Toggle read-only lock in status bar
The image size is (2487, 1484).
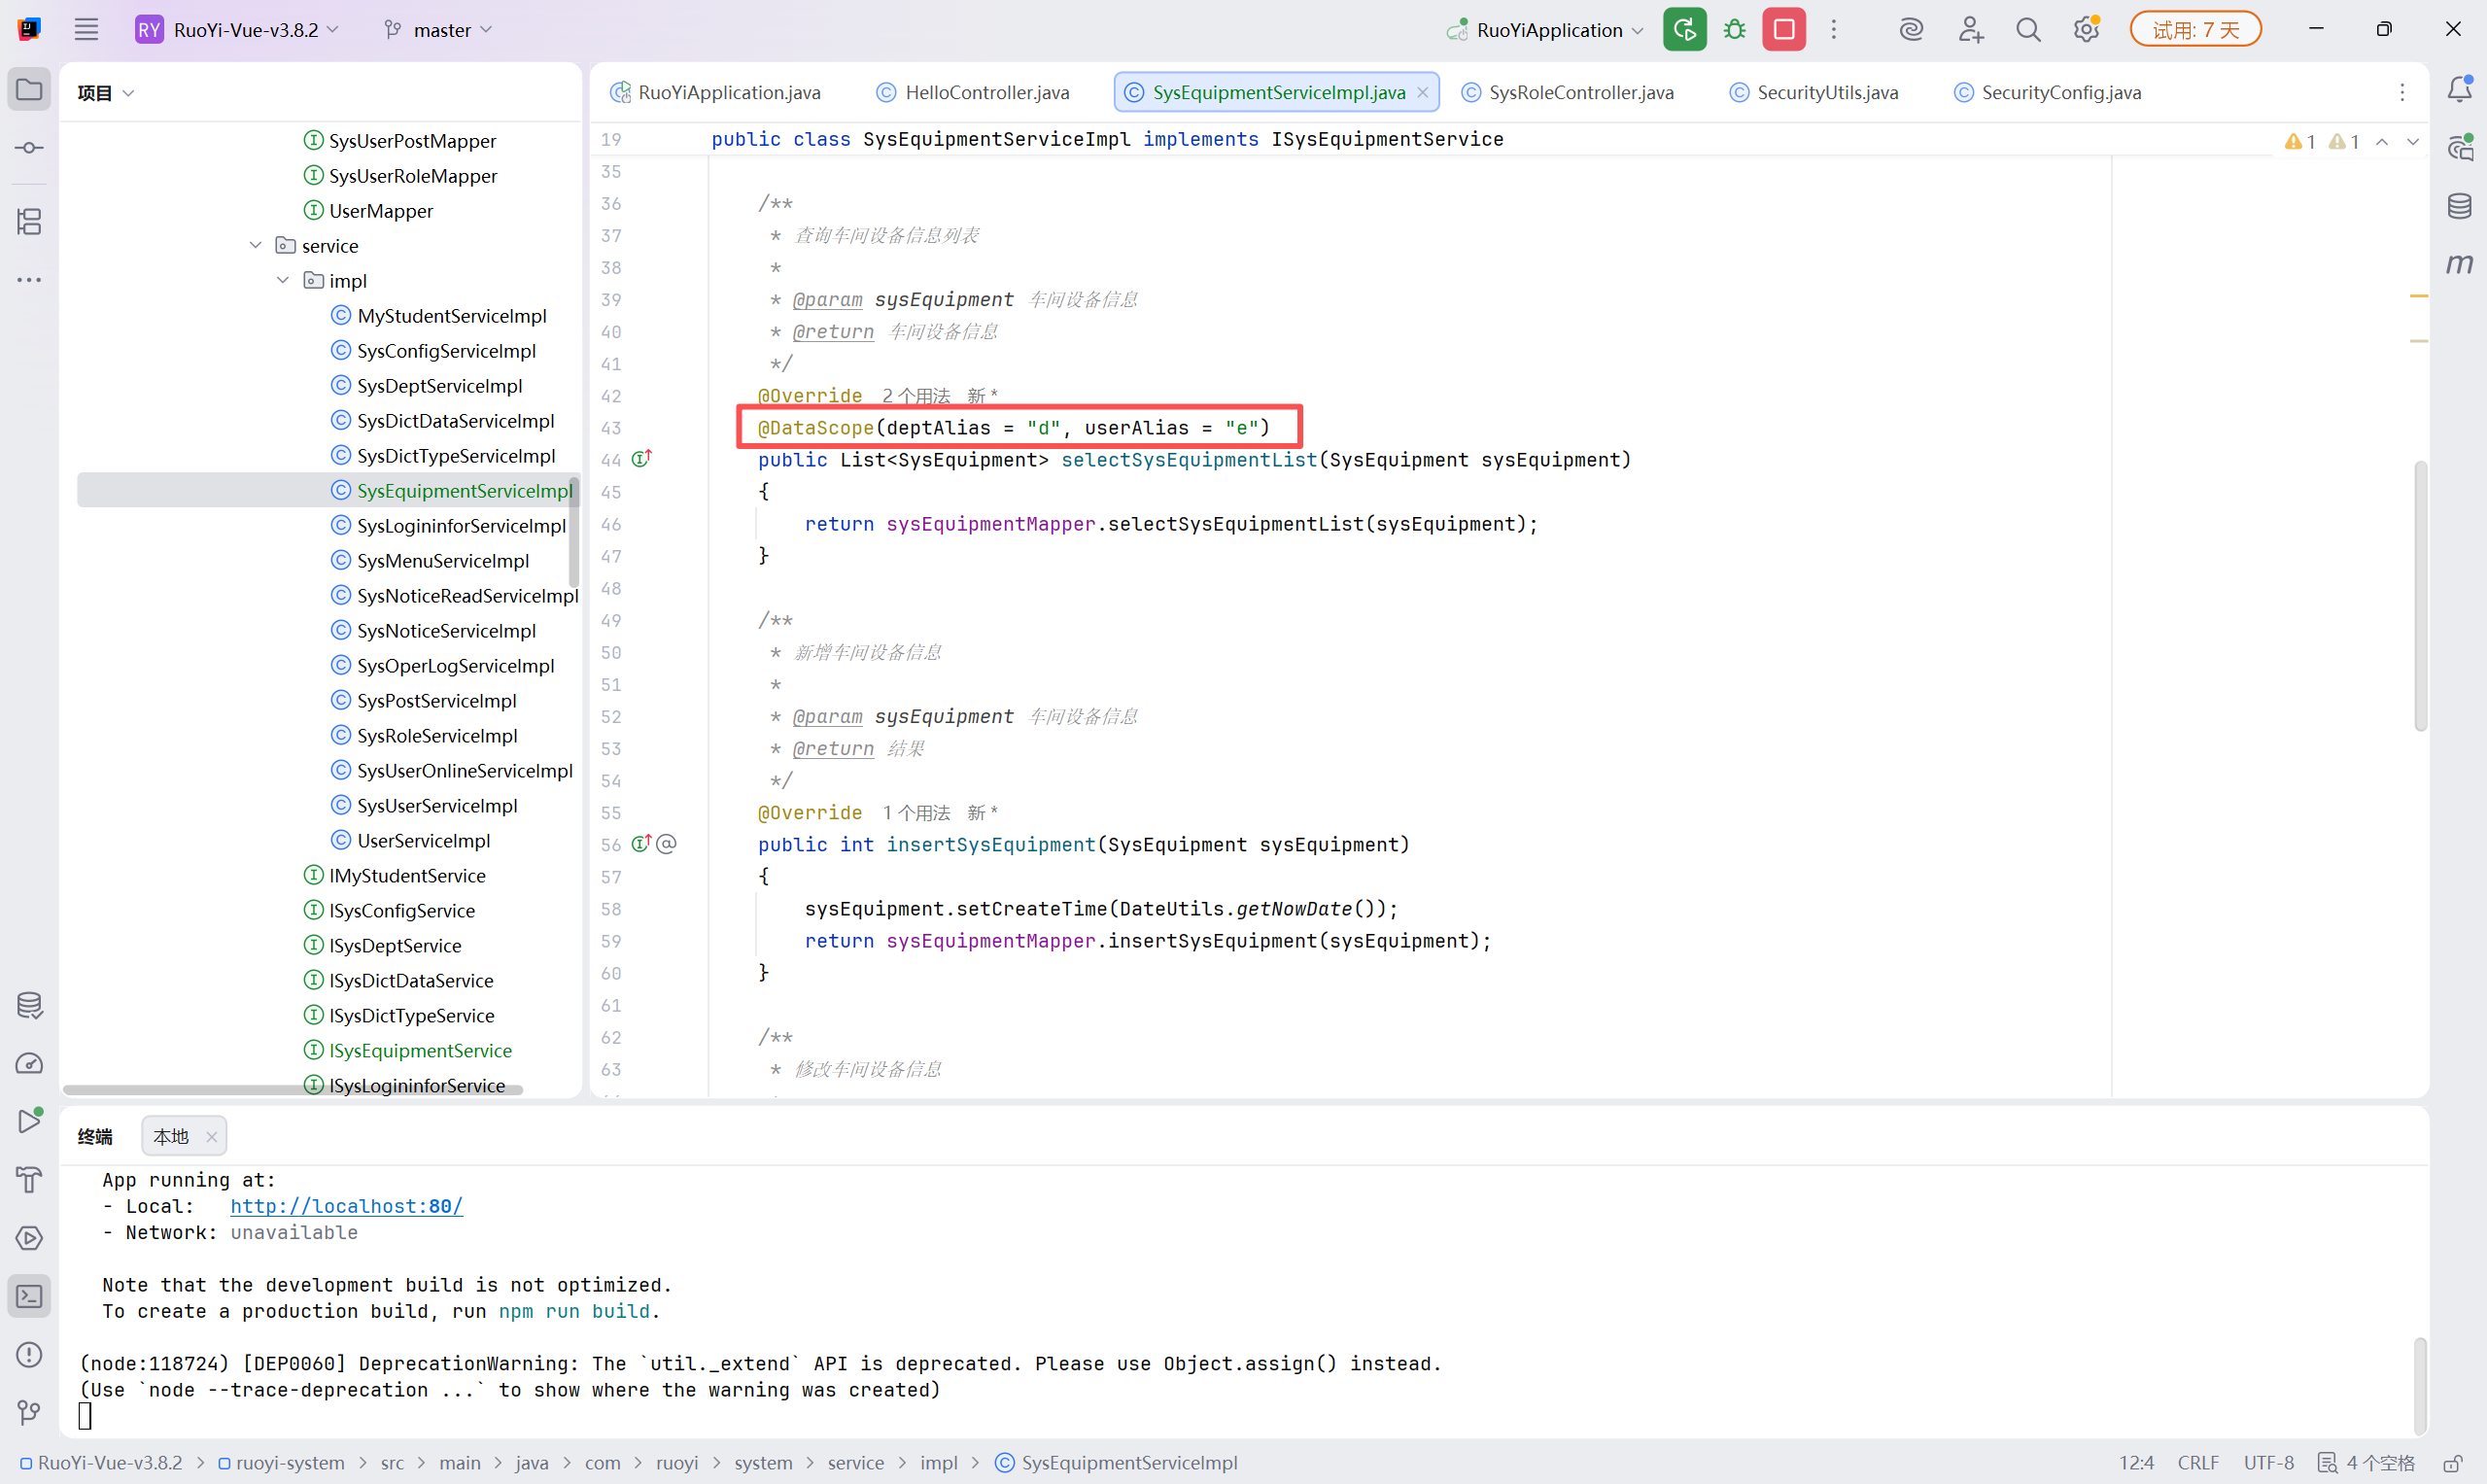2452,1463
